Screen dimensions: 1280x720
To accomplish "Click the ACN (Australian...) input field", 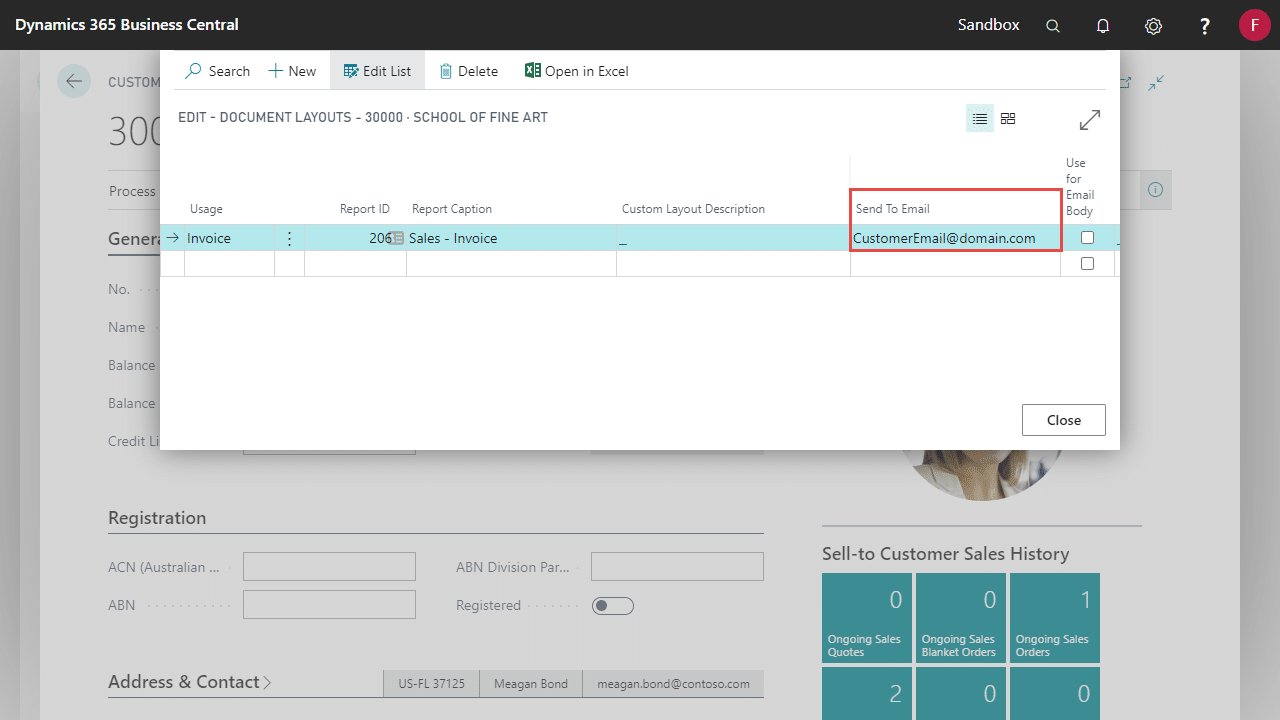I will click(x=329, y=567).
